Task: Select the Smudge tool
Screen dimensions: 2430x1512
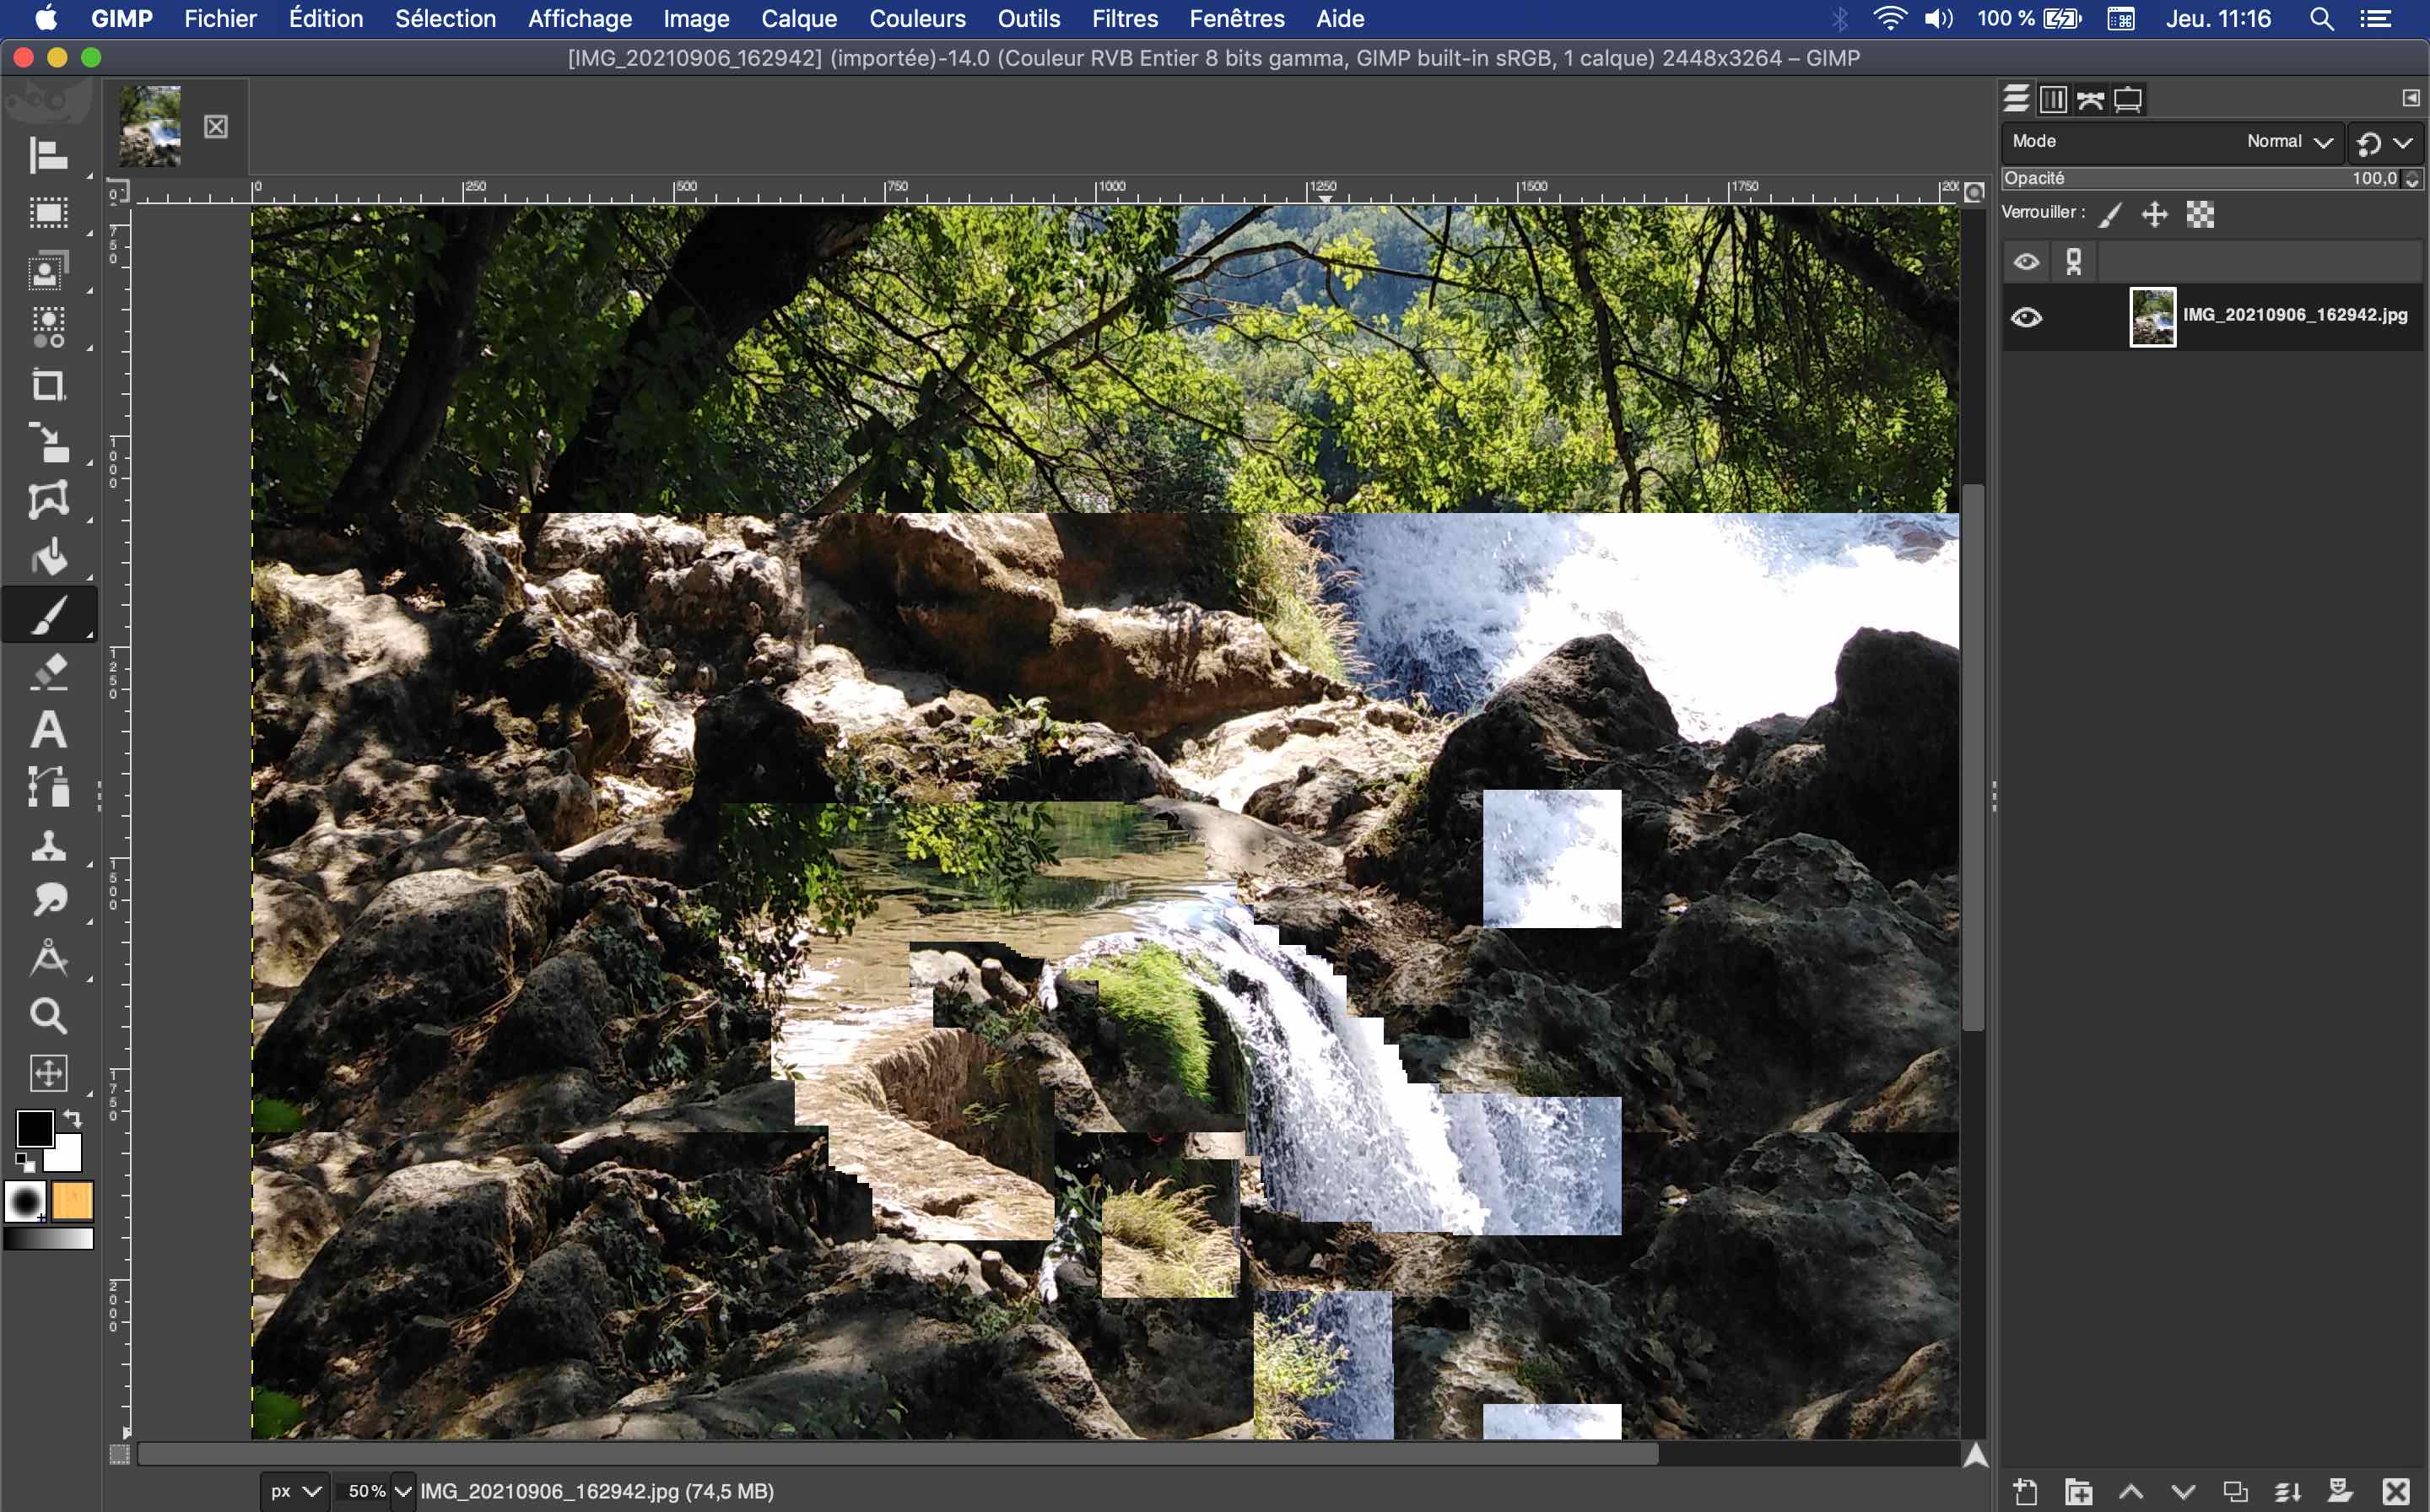Action: (48, 900)
